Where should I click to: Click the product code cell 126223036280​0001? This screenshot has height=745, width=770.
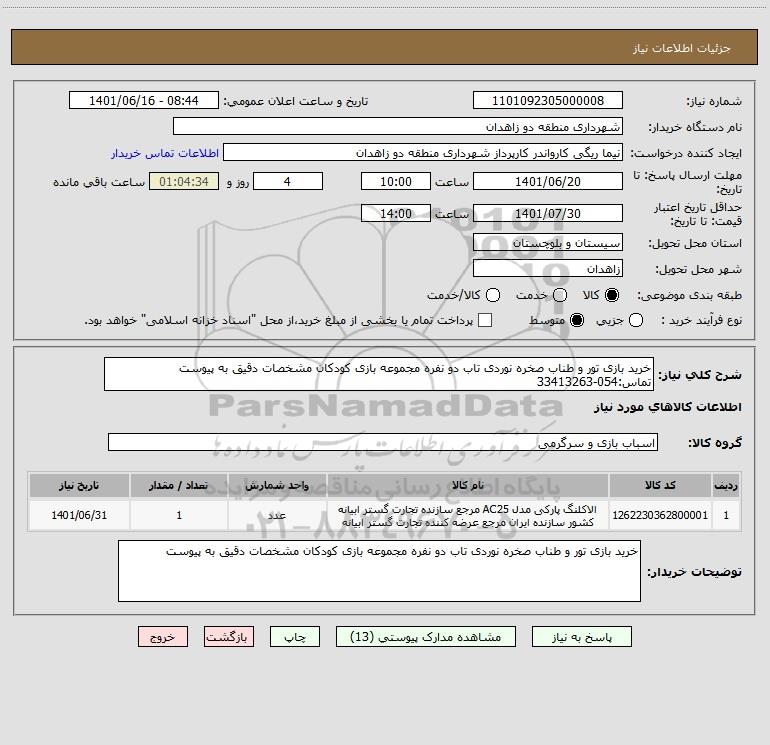tap(660, 515)
